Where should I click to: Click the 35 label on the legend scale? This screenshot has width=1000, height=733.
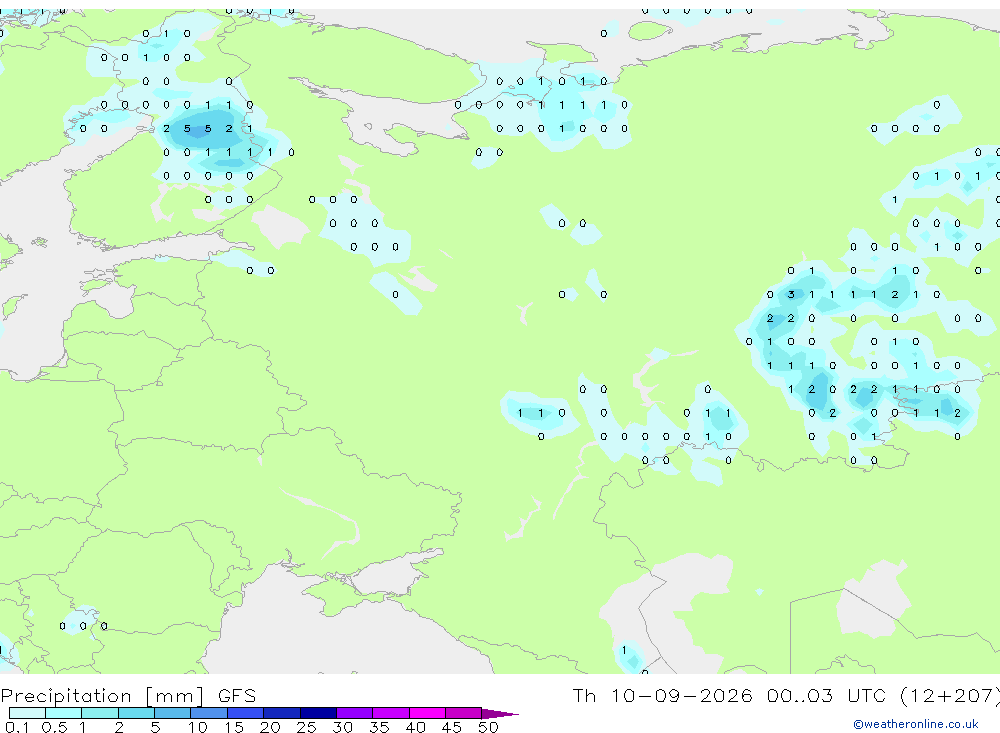pos(379,727)
